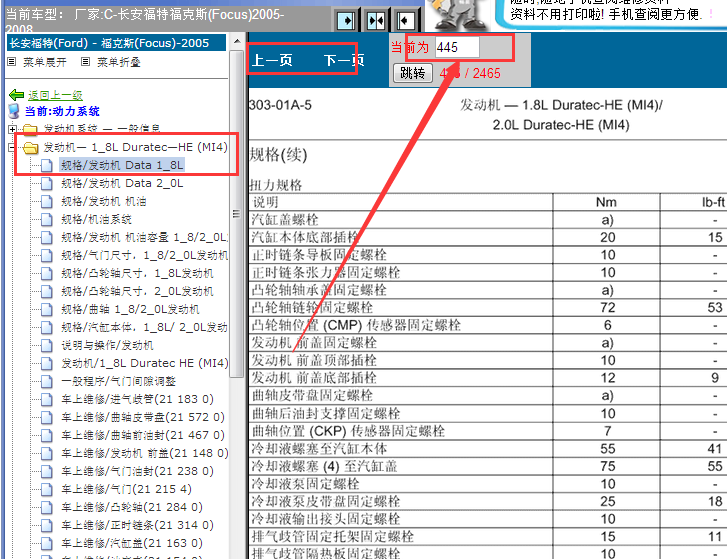Click the 303-01A-5 page code

[280, 105]
